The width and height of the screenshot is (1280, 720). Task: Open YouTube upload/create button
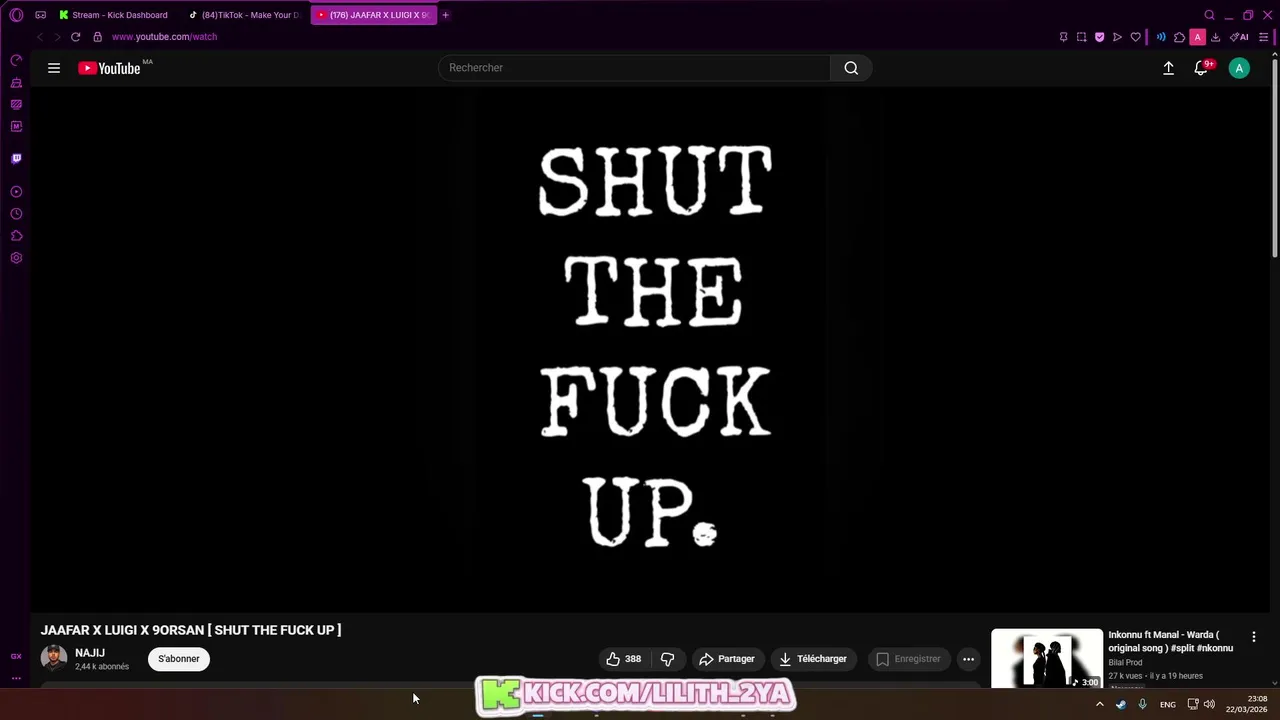[1168, 68]
